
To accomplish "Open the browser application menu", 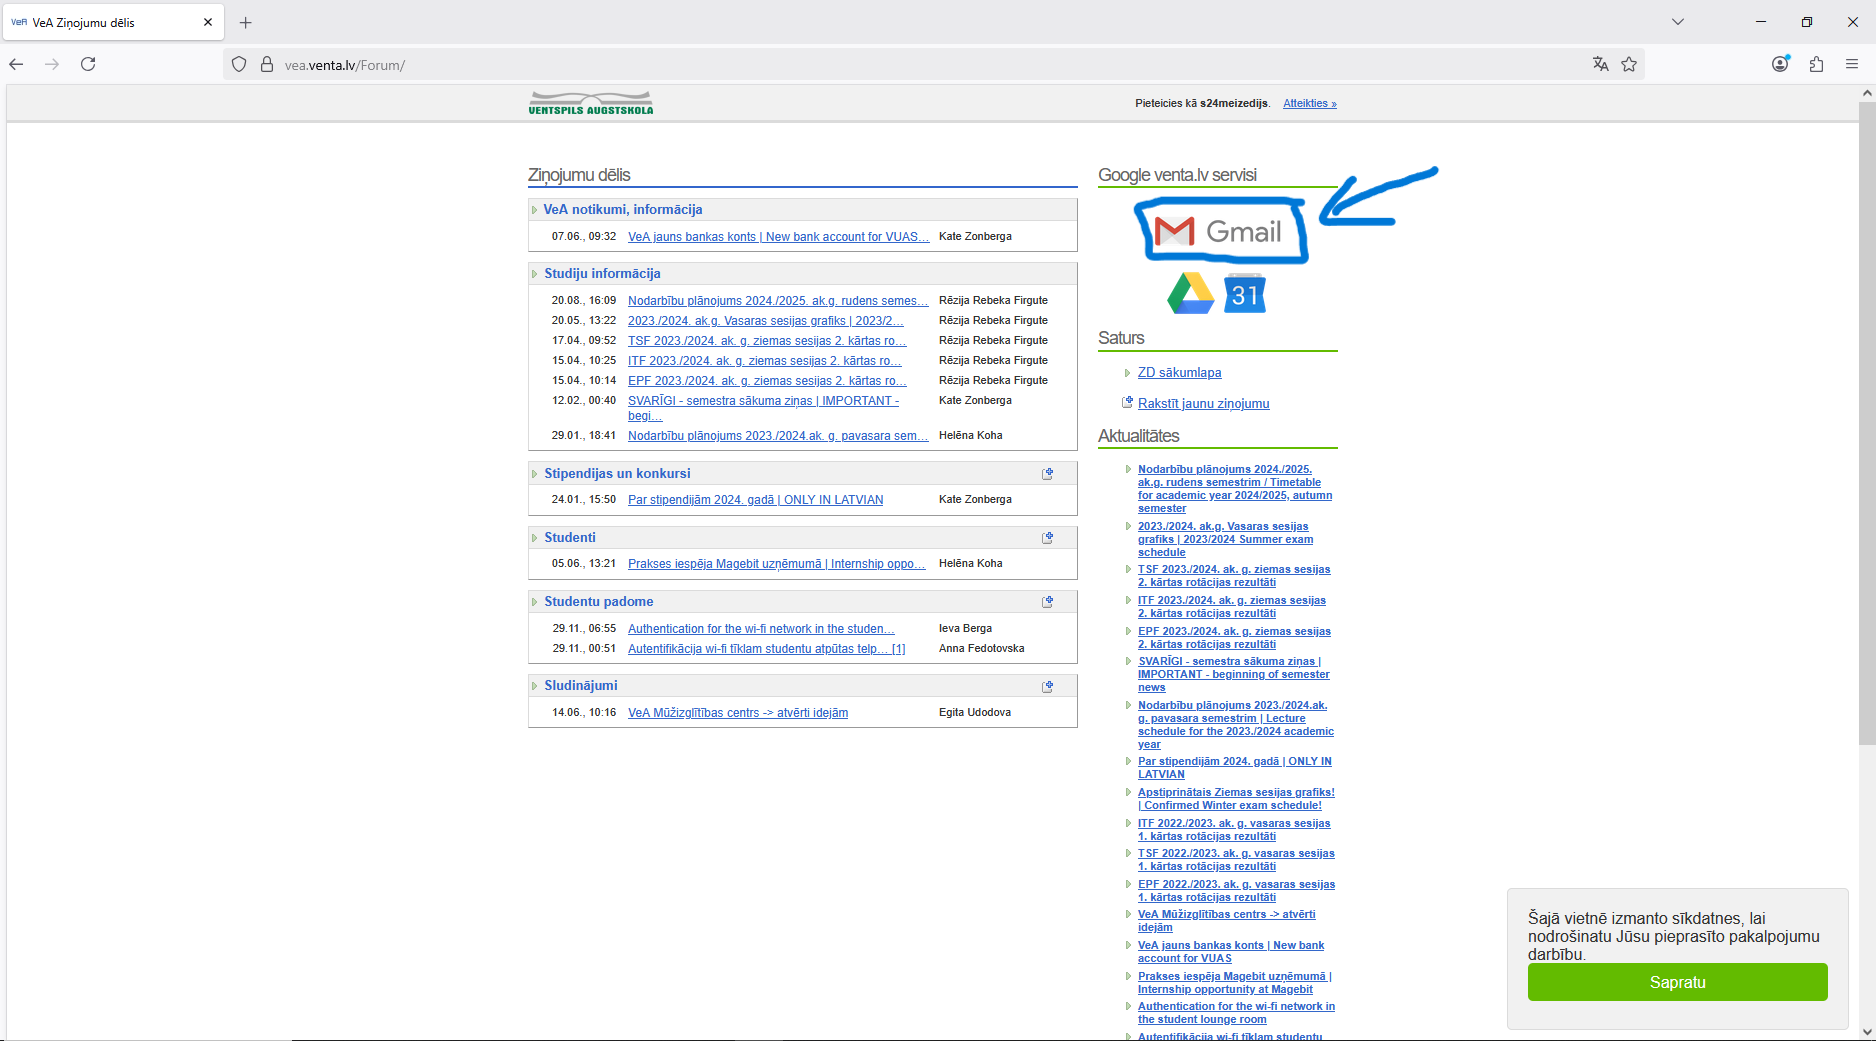I will (1852, 64).
